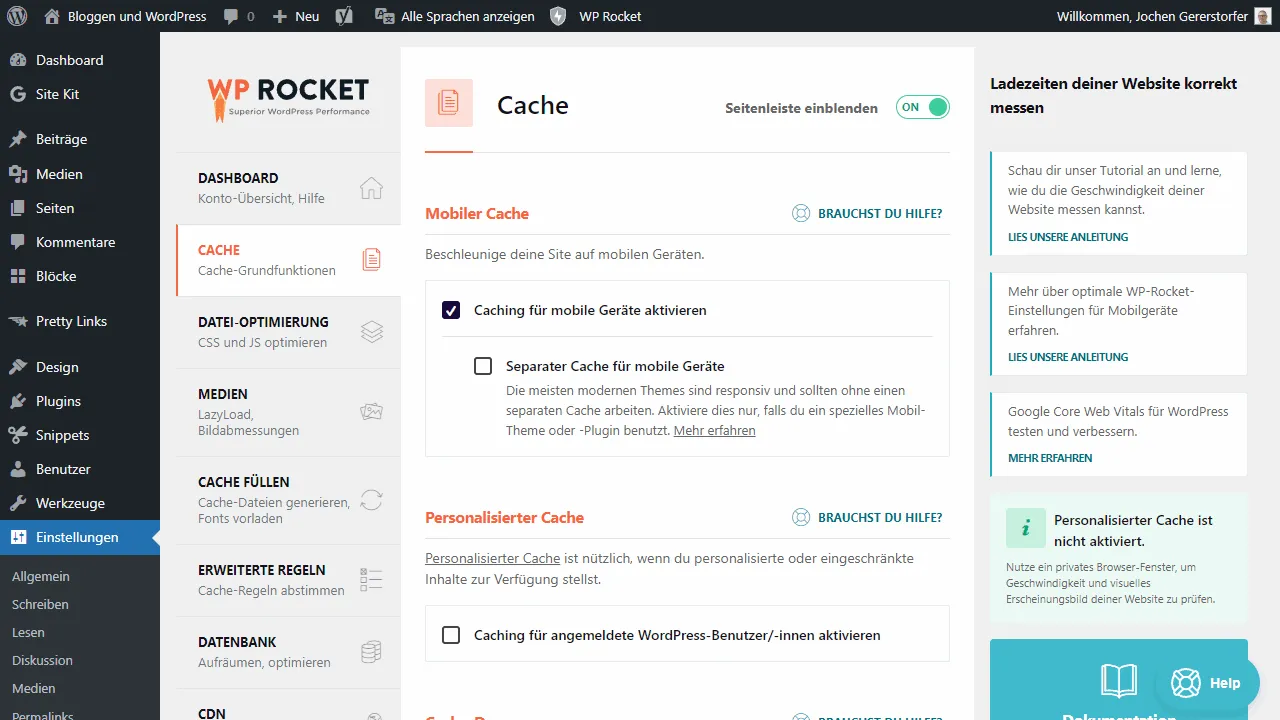Click the Plugins plug icon

click(18, 401)
